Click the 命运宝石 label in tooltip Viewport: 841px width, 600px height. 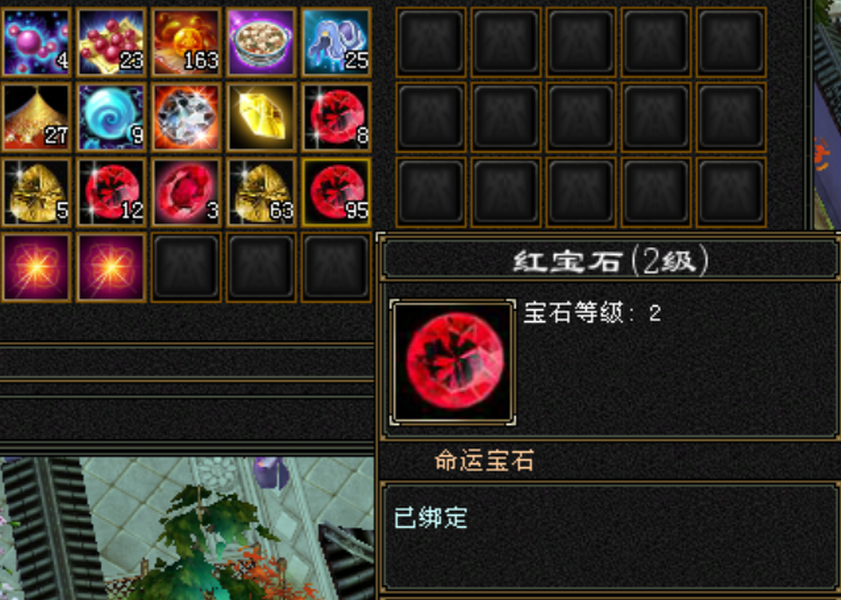(484, 461)
